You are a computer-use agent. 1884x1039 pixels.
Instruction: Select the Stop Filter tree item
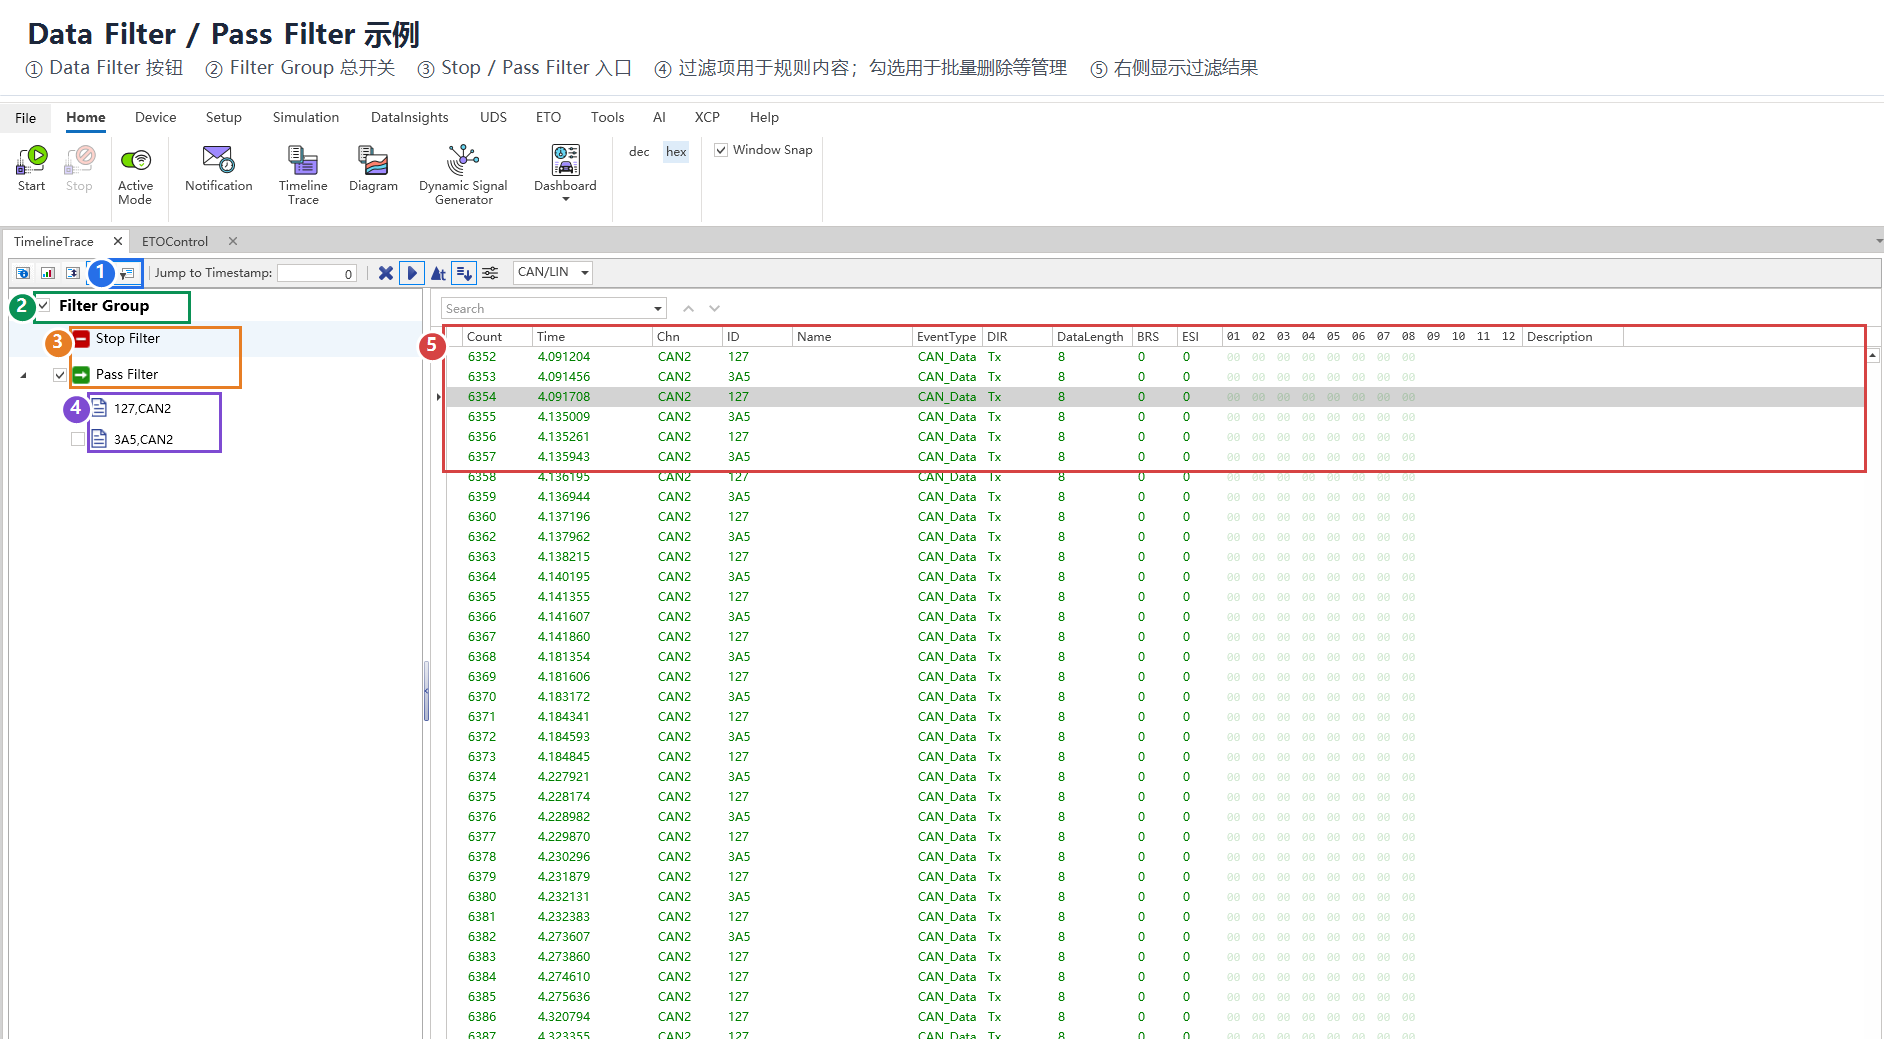pos(128,339)
